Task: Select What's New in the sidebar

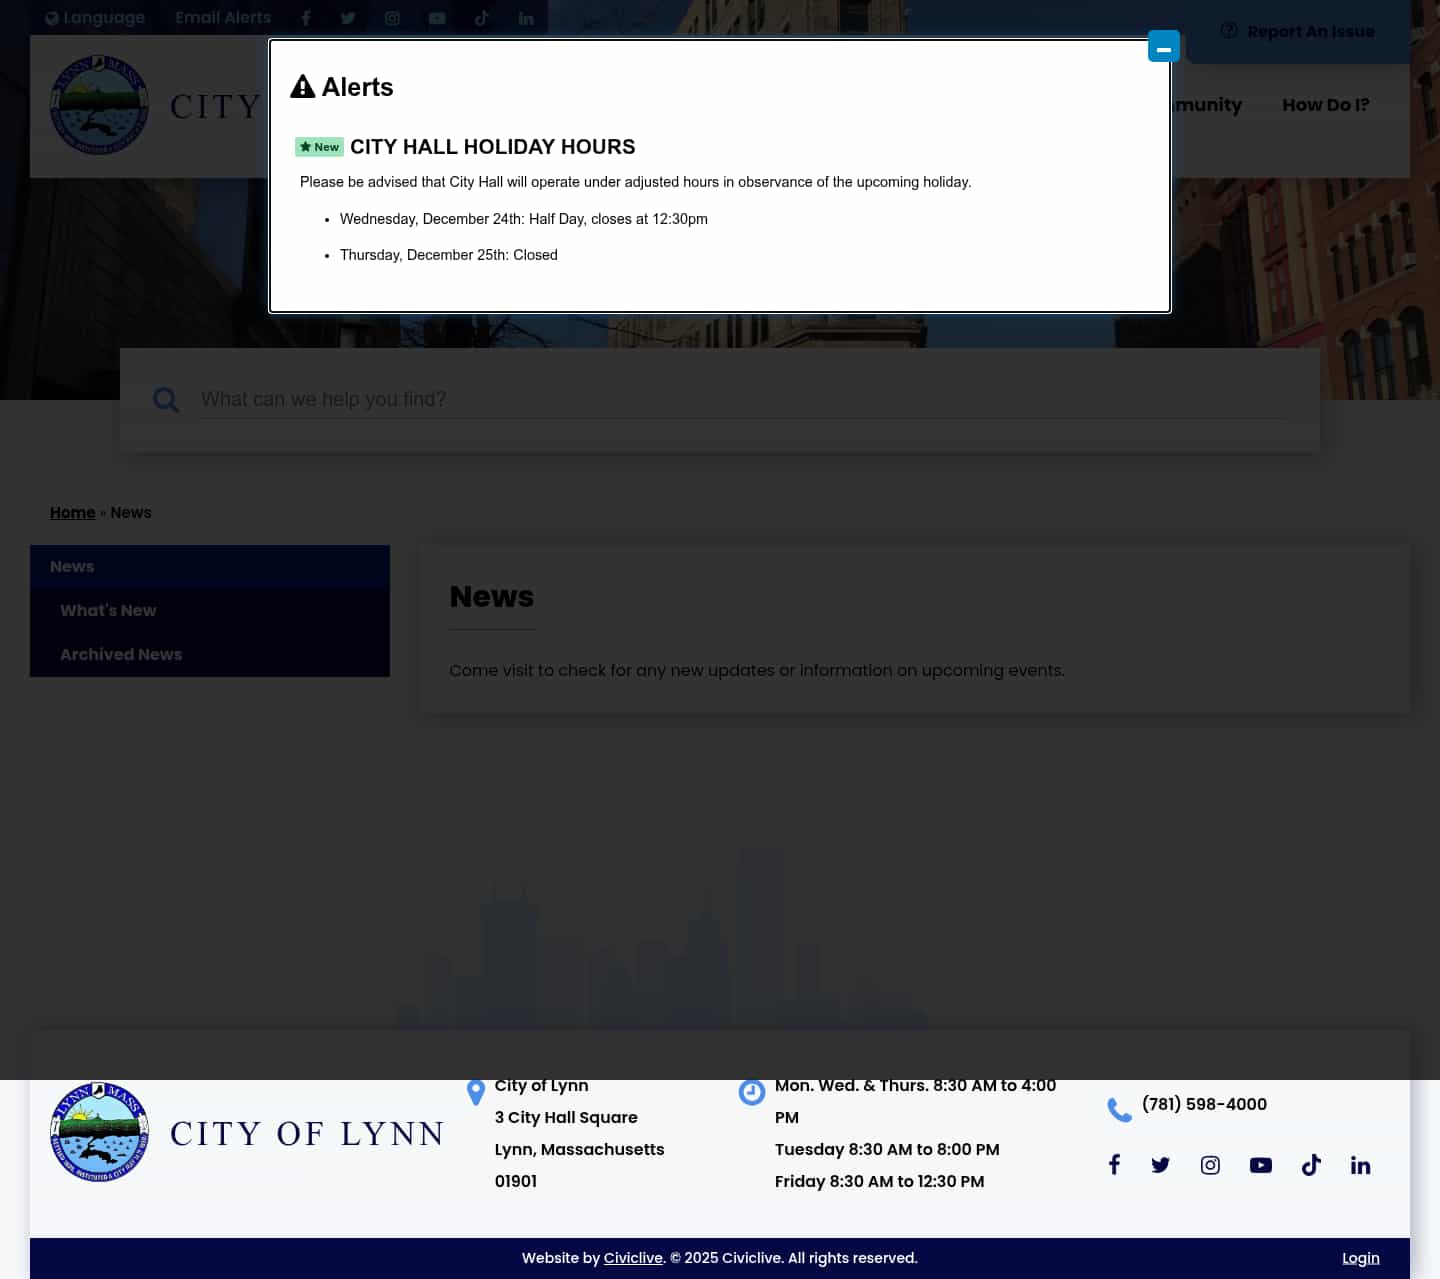Action: pyautogui.click(x=108, y=611)
